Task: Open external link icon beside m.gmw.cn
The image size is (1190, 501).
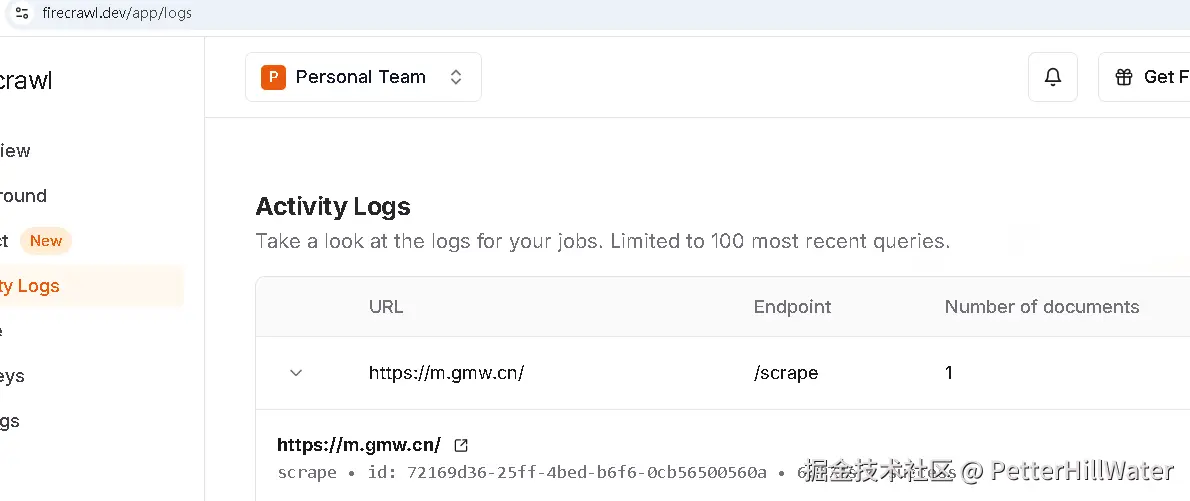Action: point(461,445)
